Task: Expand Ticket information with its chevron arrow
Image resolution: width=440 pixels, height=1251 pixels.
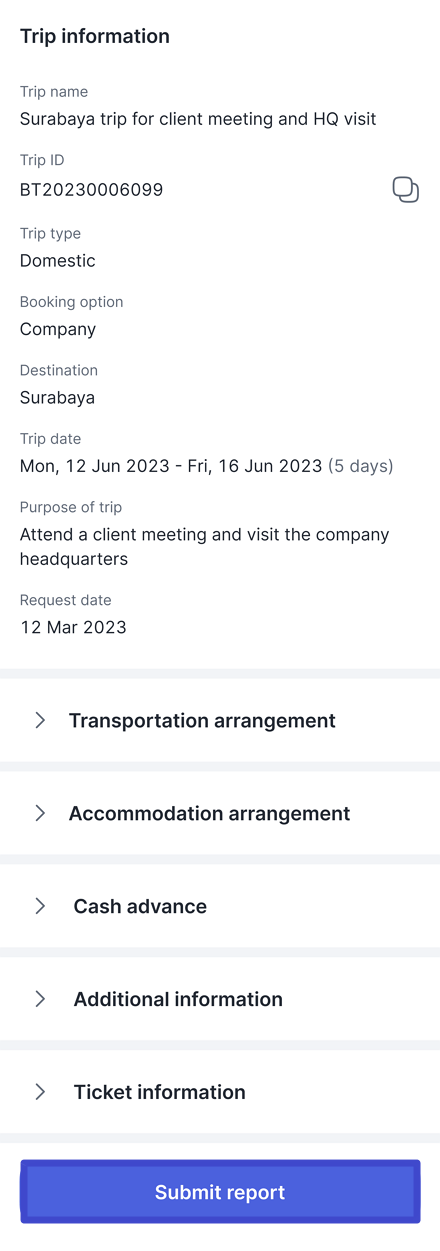Action: 40,1092
